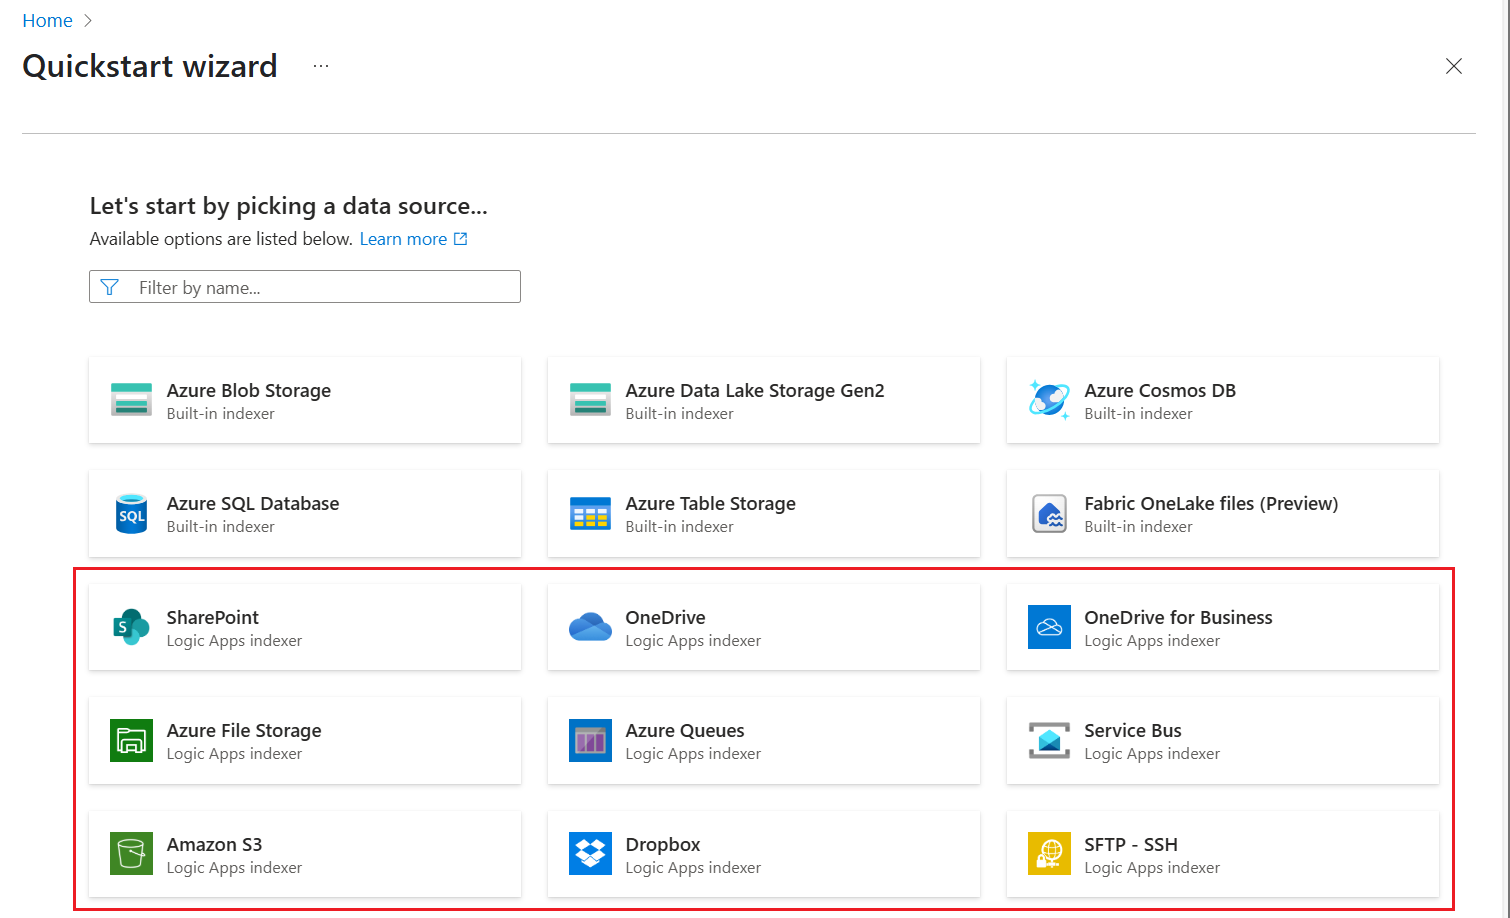The image size is (1510, 918).
Task: Choose the Azure Data Lake Storage Gen2 card
Action: (x=763, y=400)
